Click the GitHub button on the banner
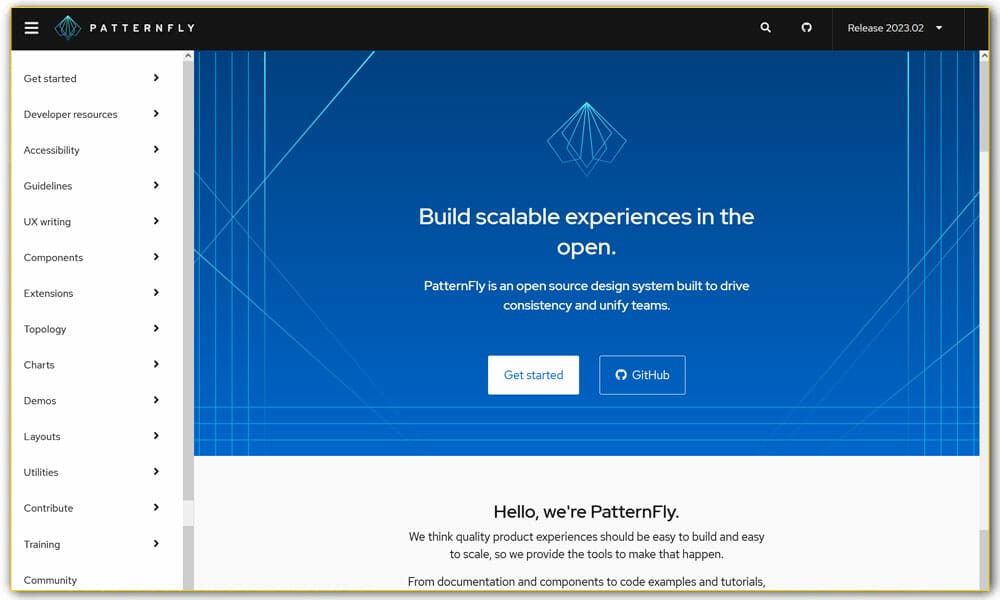 pos(642,374)
